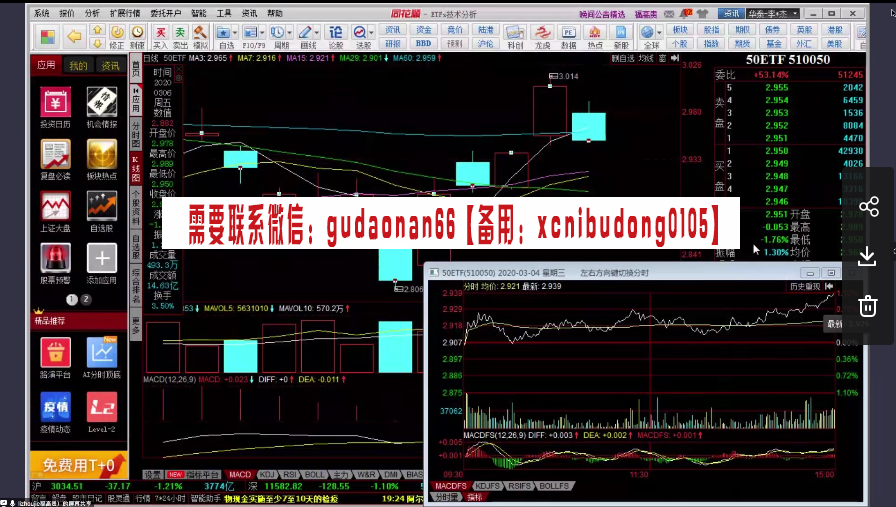Screen dimensions: 896x507
Task: Click the 免费用T+0 banner
Action: [x=79, y=464]
